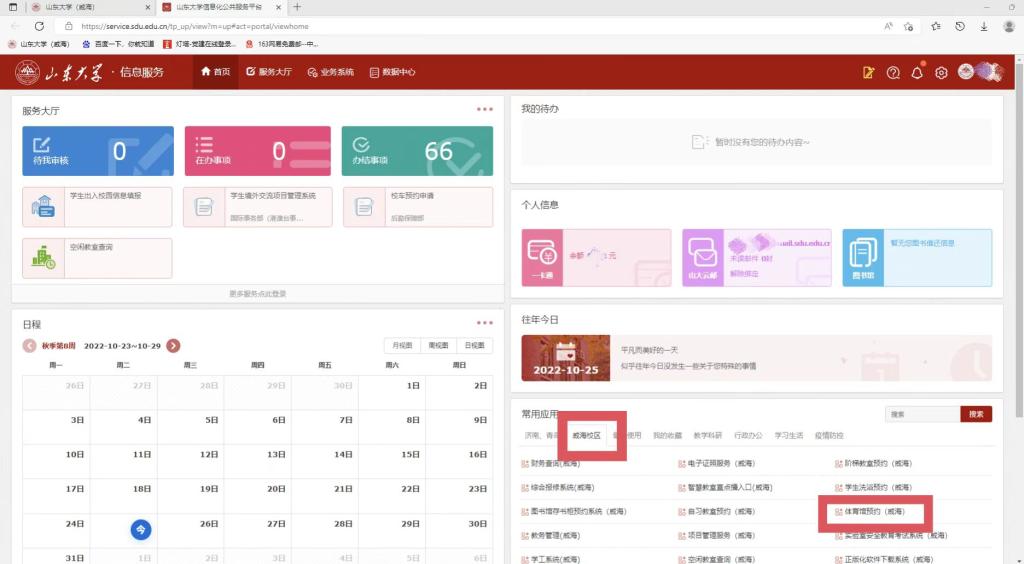Open the notifications bell icon
The width and height of the screenshot is (1024, 564).
(917, 72)
